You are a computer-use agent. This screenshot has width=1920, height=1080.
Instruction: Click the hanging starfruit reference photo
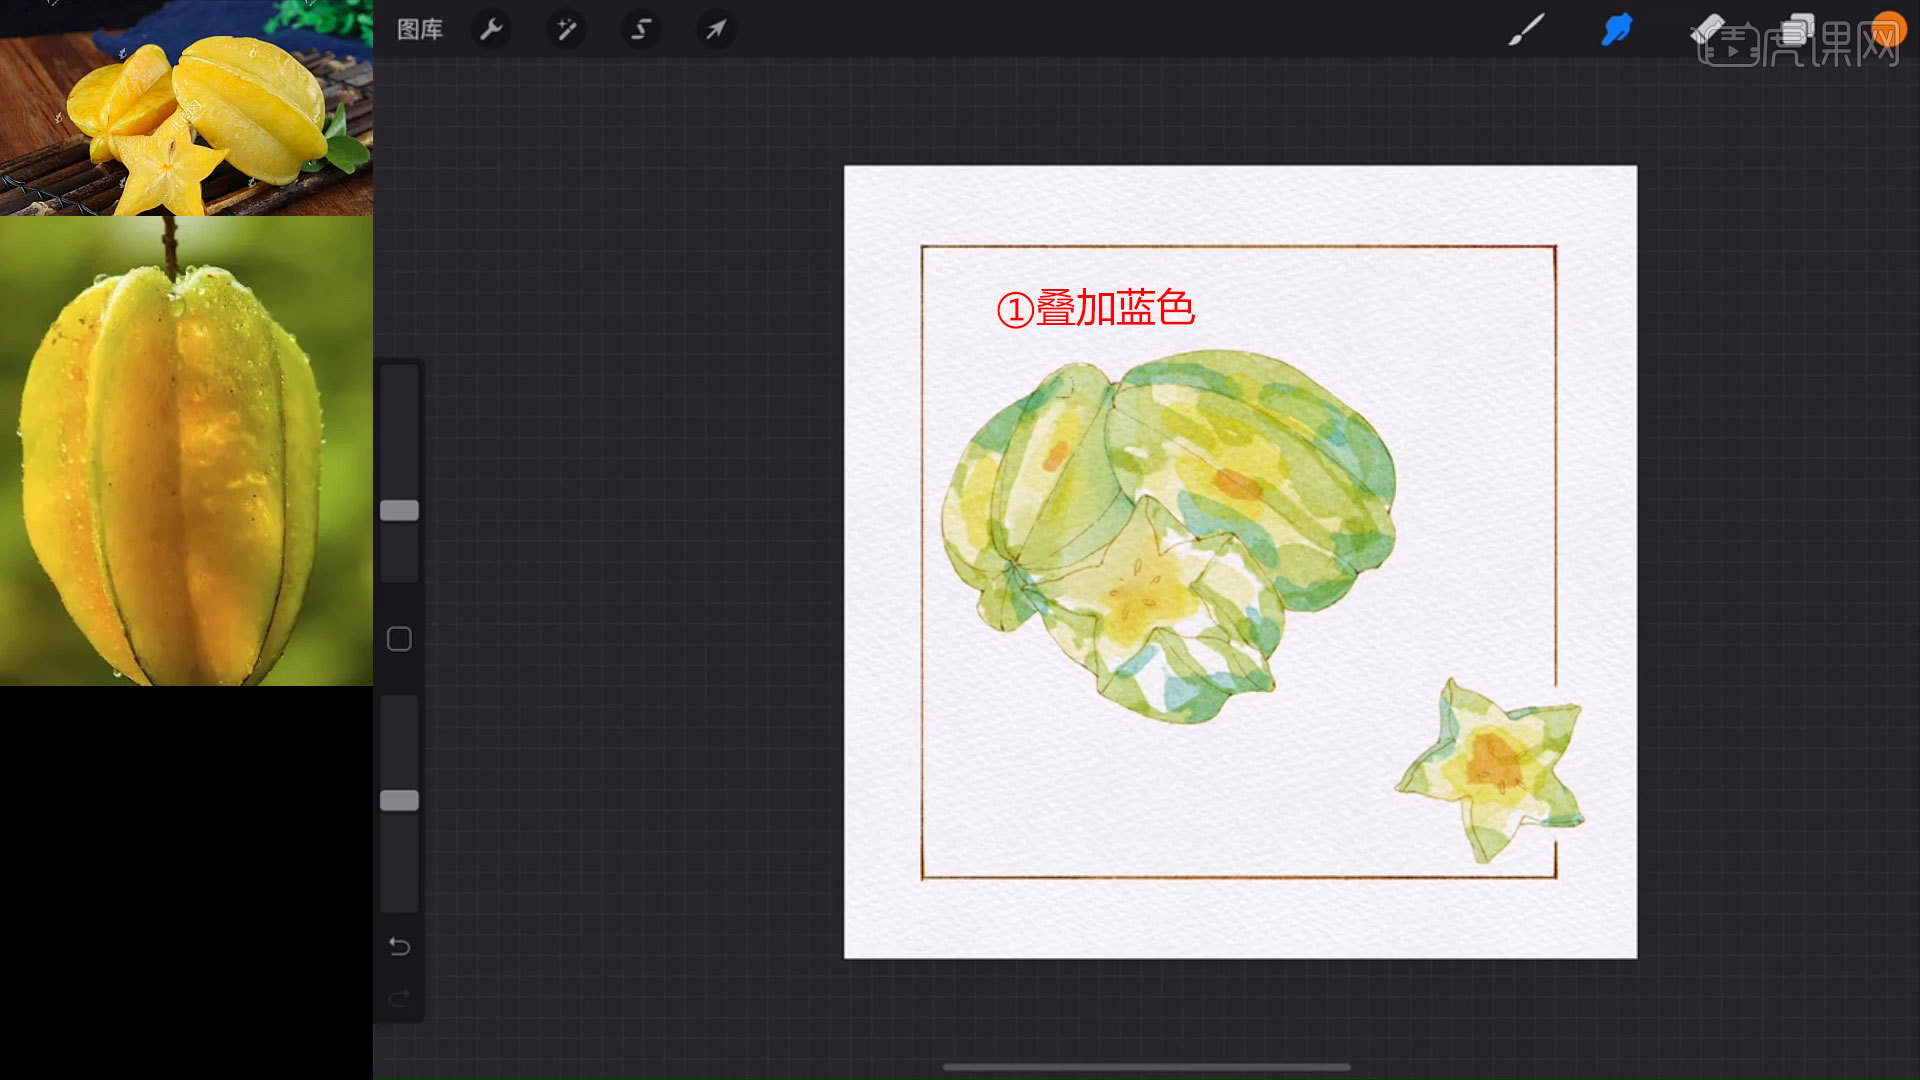tap(186, 451)
